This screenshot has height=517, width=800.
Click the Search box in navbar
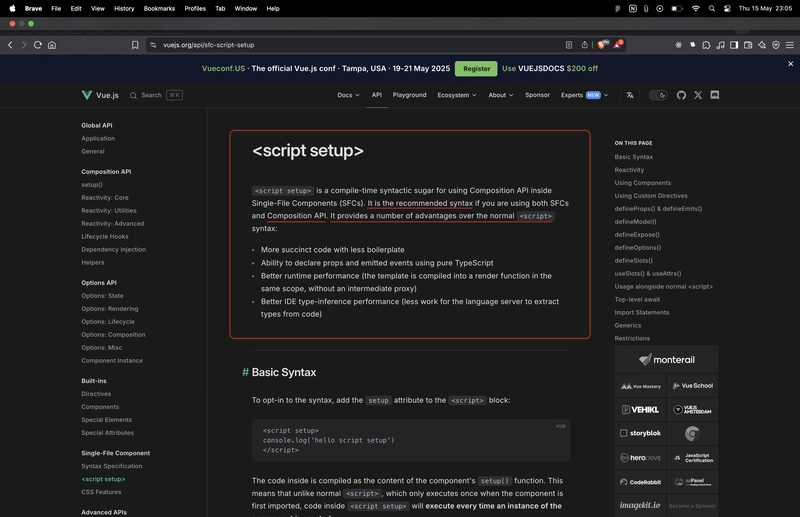click(156, 95)
